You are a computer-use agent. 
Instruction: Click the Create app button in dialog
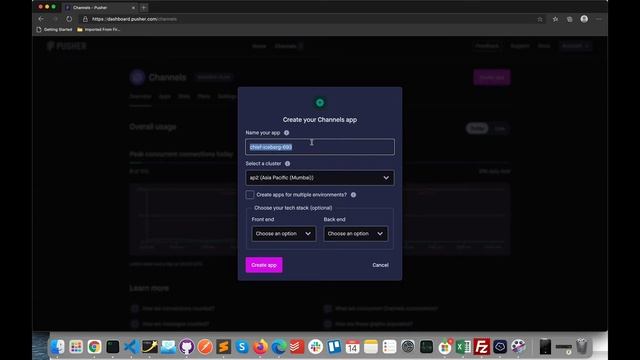[x=264, y=265]
